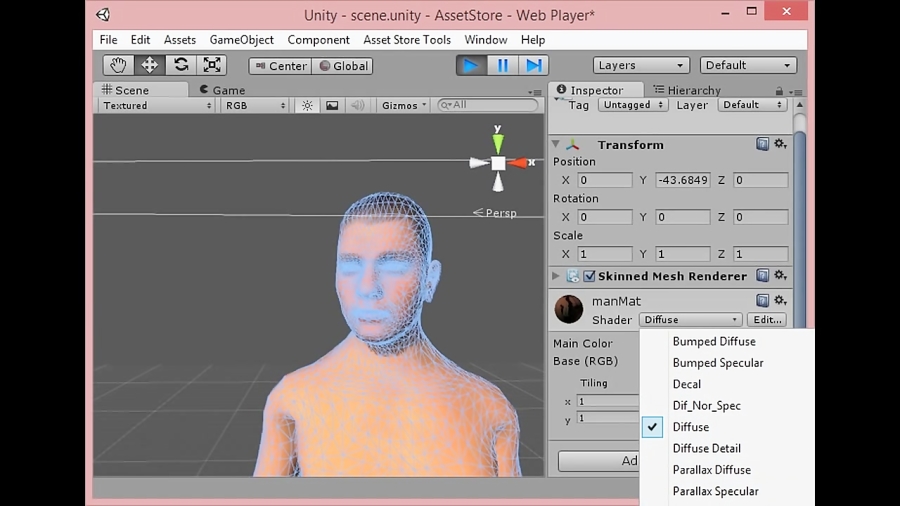The height and width of the screenshot is (506, 900).
Task: Click the Position Y input field
Action: tap(683, 180)
